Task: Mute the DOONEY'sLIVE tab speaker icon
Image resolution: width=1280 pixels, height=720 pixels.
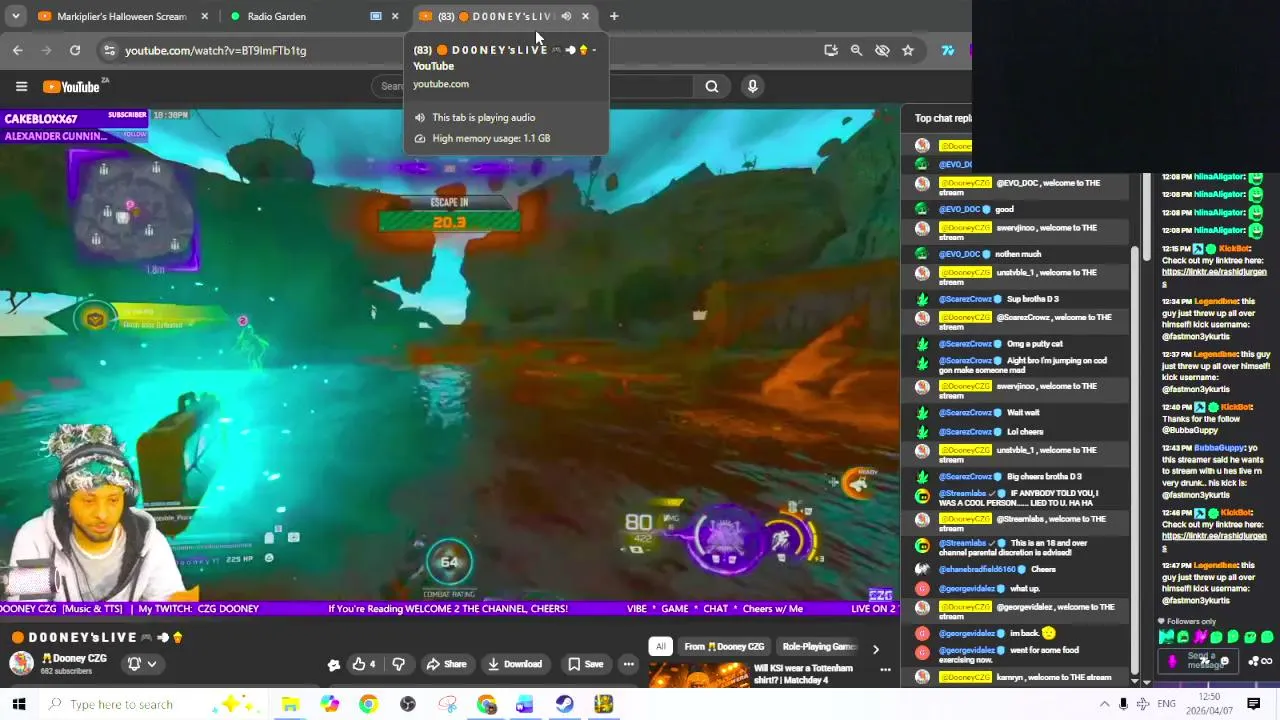Action: (566, 16)
